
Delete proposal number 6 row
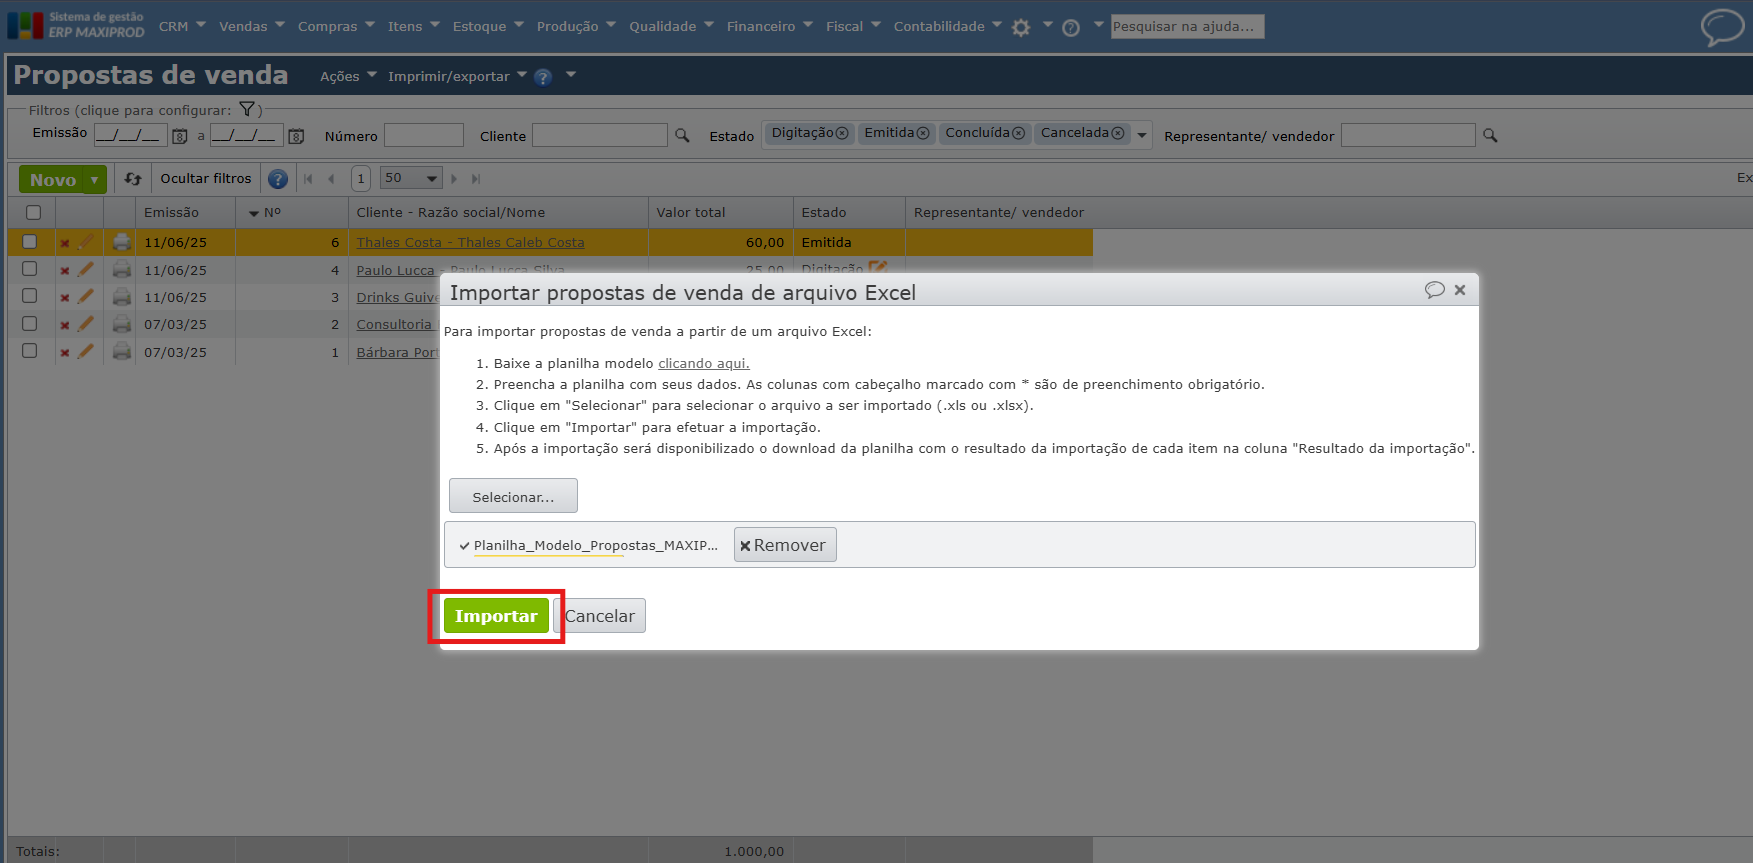point(65,243)
